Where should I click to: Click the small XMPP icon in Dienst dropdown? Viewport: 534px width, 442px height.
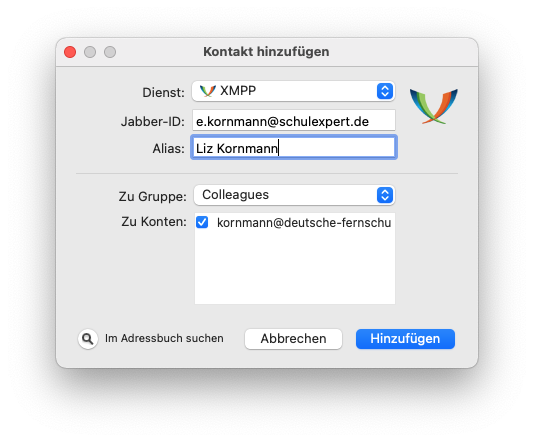tap(208, 91)
